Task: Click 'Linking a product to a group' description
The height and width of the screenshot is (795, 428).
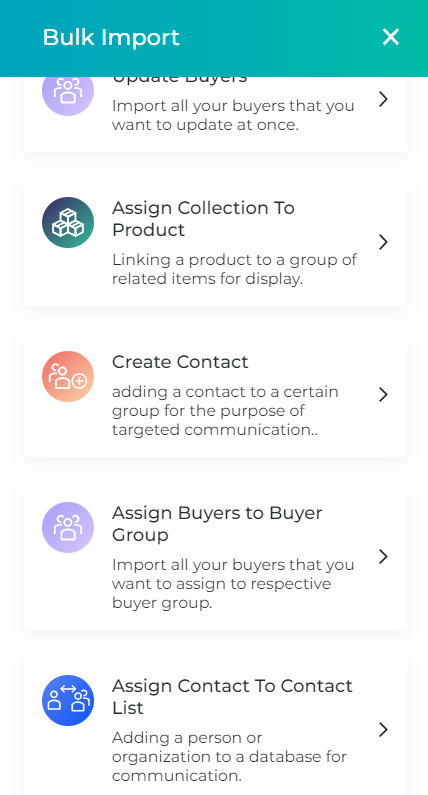Action: (x=234, y=269)
